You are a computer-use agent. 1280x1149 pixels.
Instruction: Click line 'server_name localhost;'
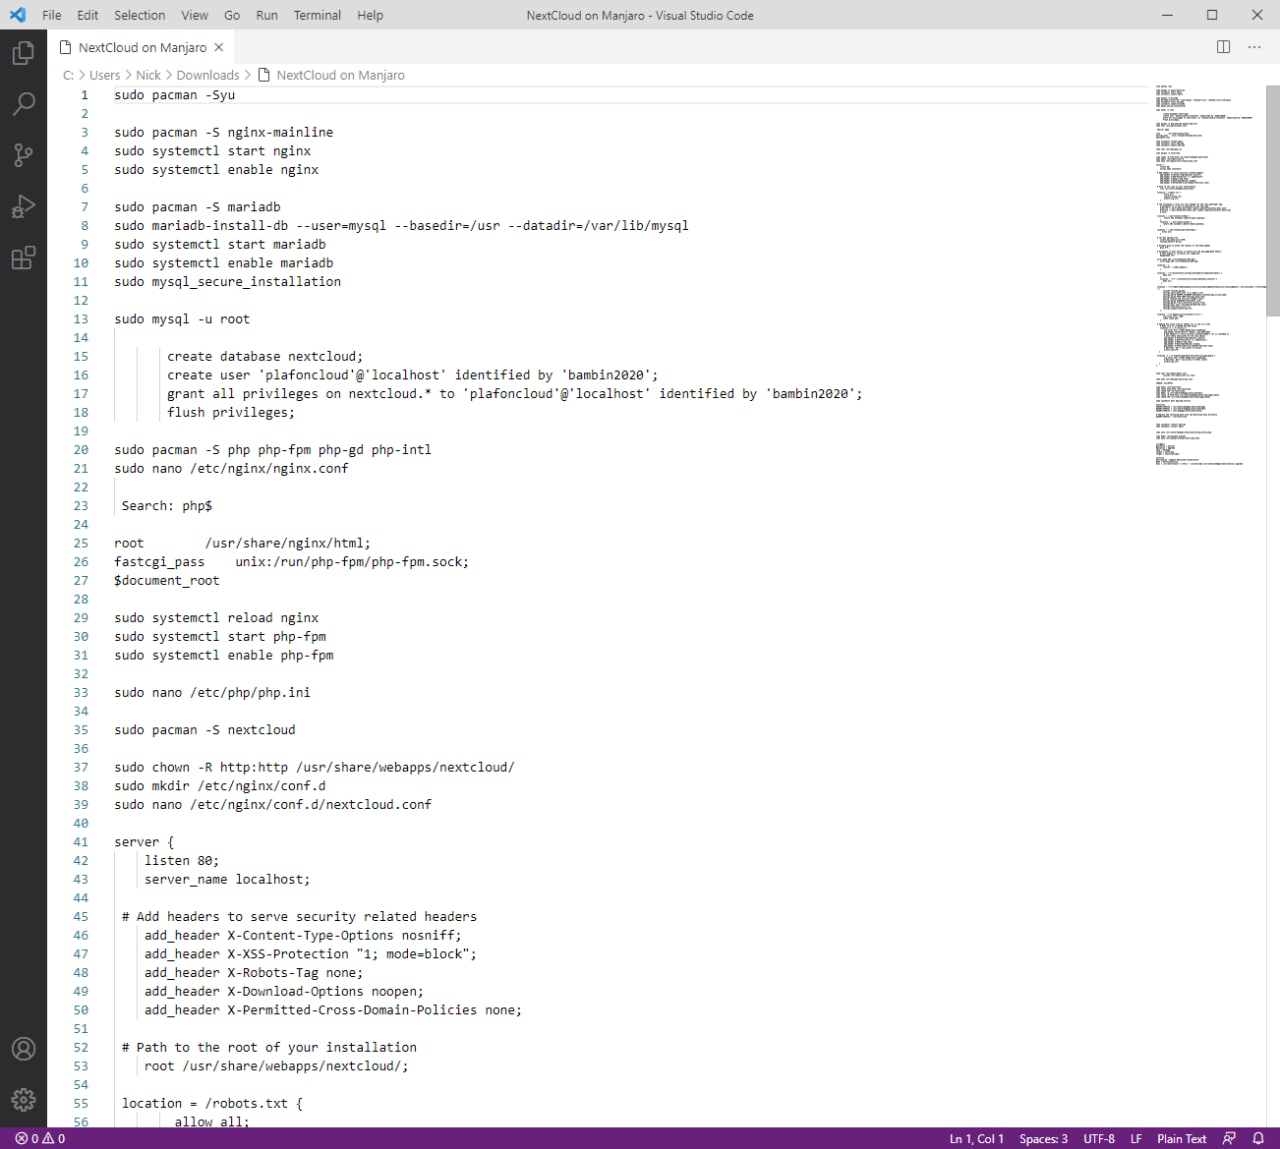227,879
